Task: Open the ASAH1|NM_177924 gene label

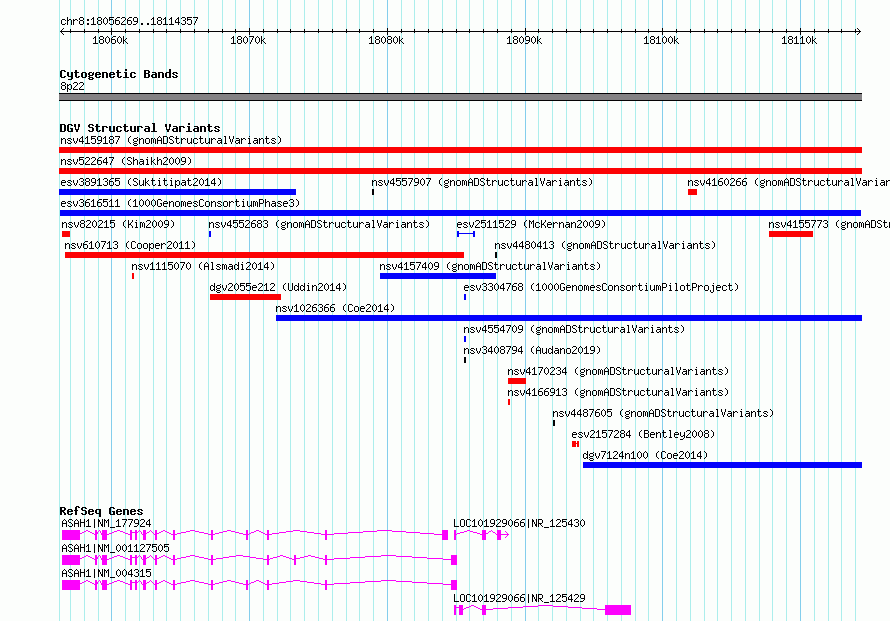Action: (x=106, y=523)
